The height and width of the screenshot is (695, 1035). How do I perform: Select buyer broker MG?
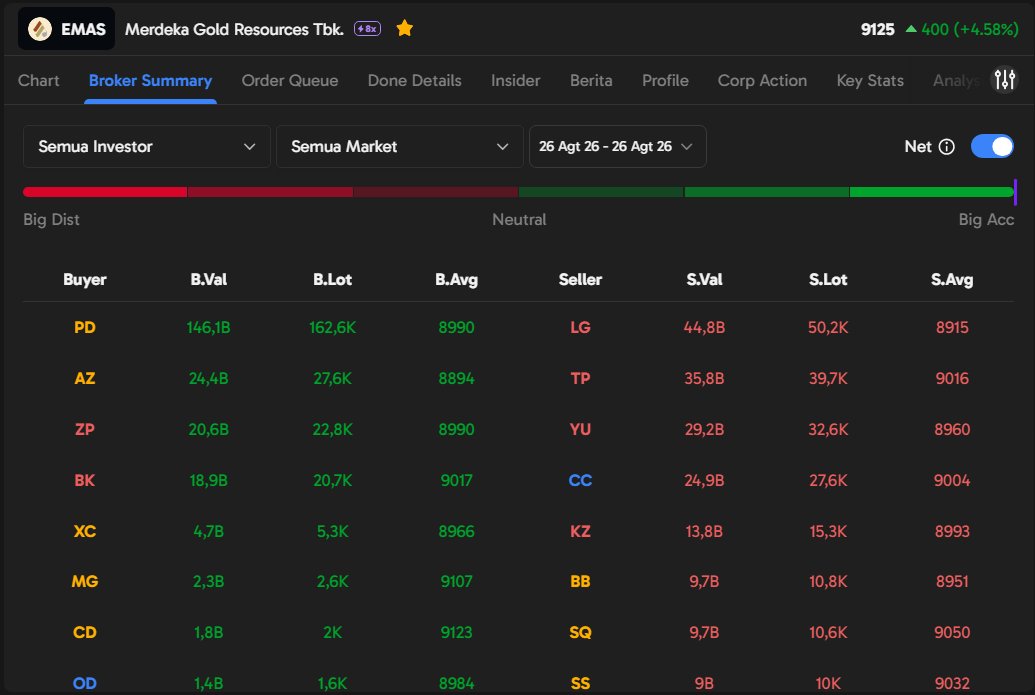[84, 581]
